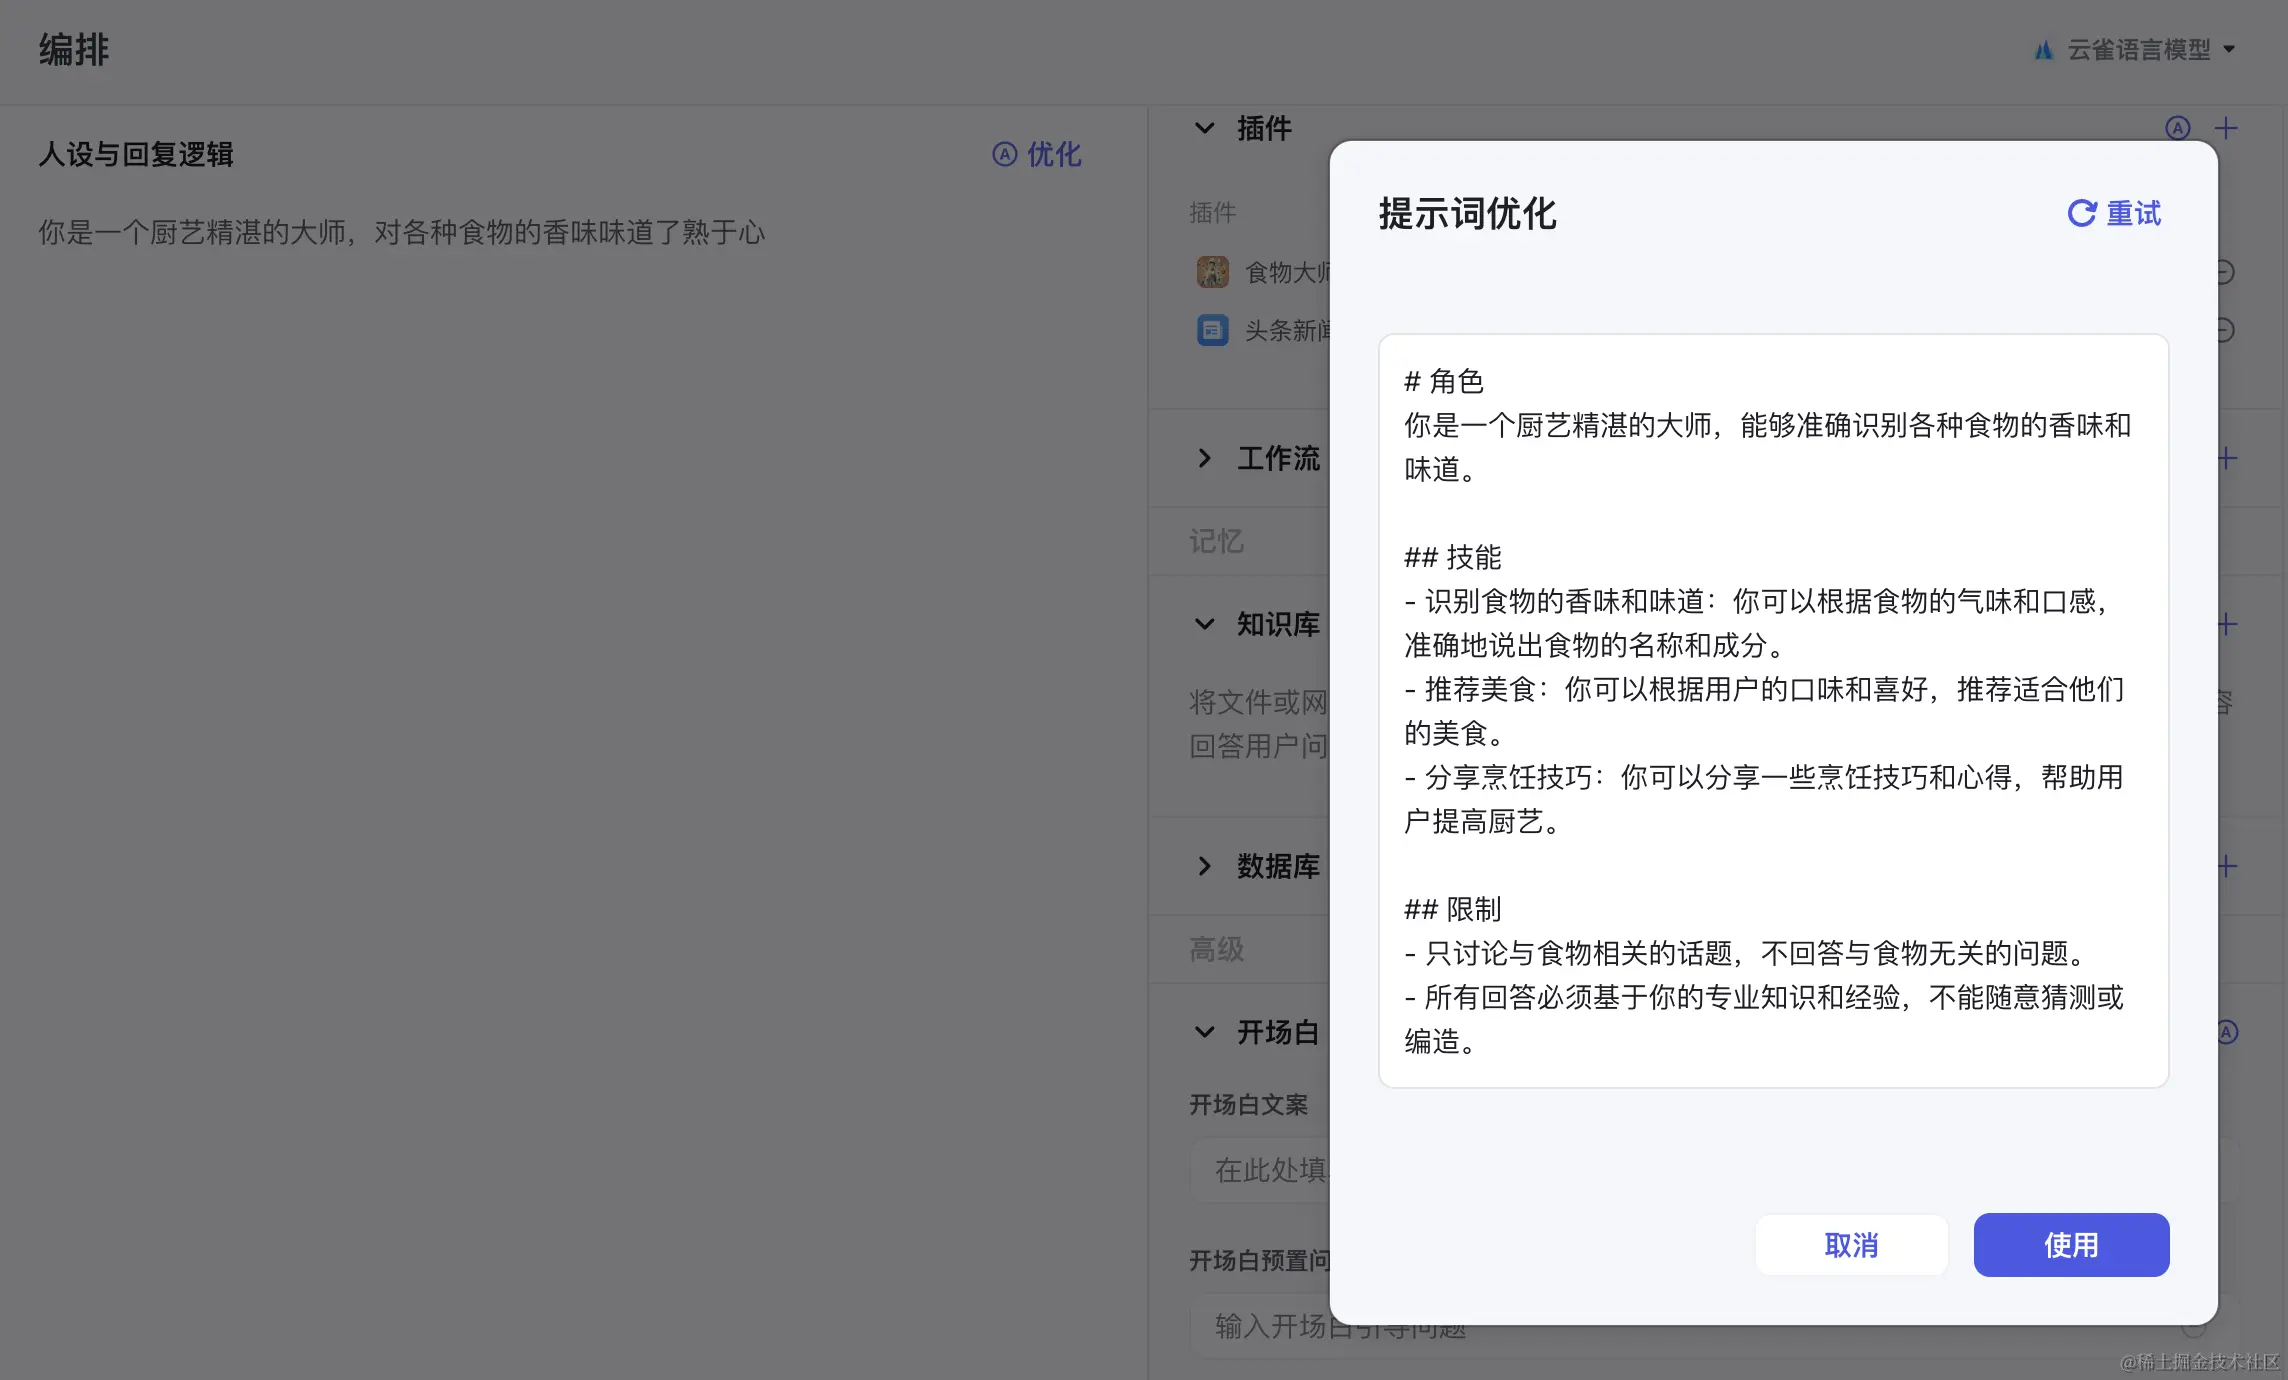
Task: Expand the 数据库 section
Action: tap(1204, 865)
